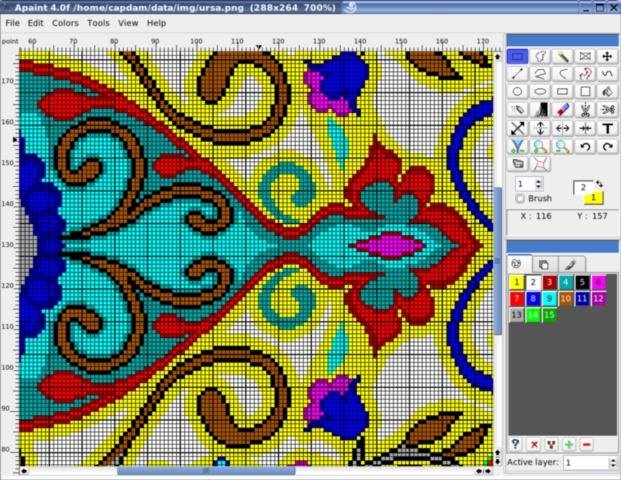621x480 pixels.
Task: Choose the eraser tool
Action: coord(562,110)
